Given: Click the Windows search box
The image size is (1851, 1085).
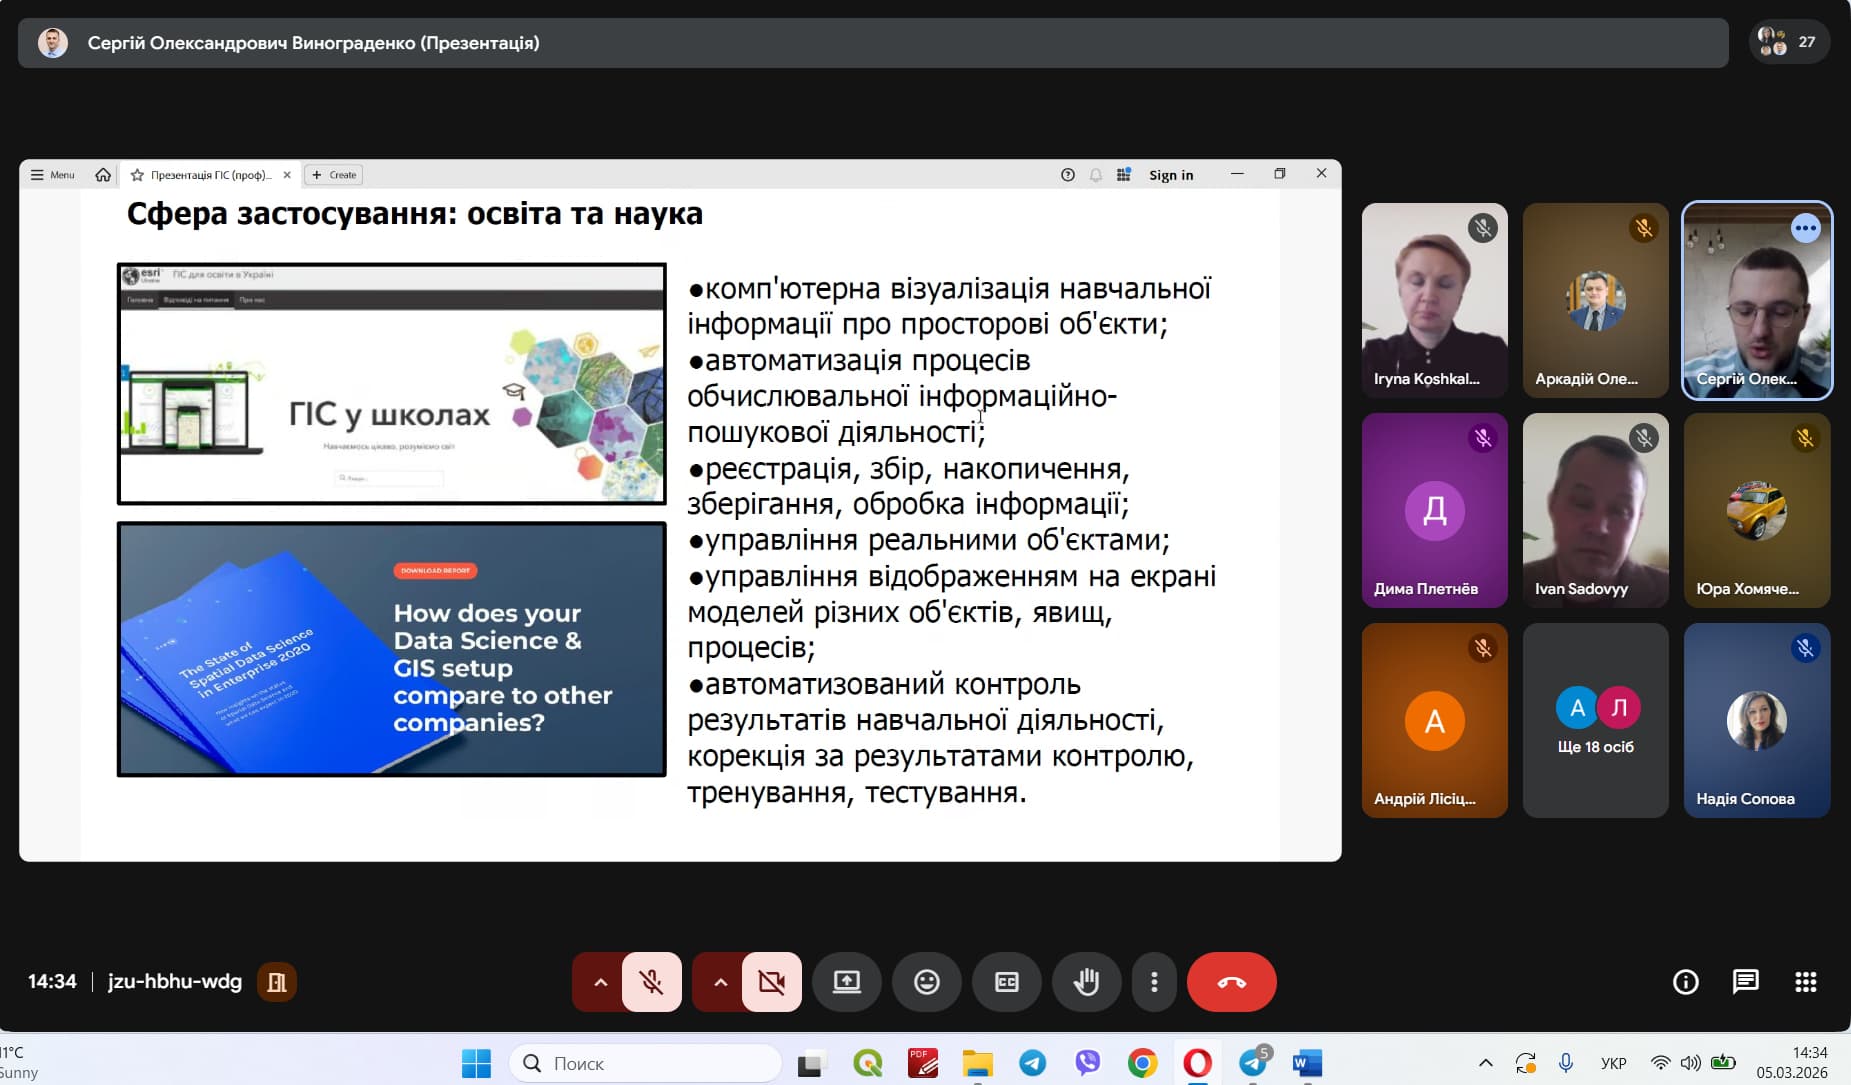Looking at the screenshot, I should (x=646, y=1063).
